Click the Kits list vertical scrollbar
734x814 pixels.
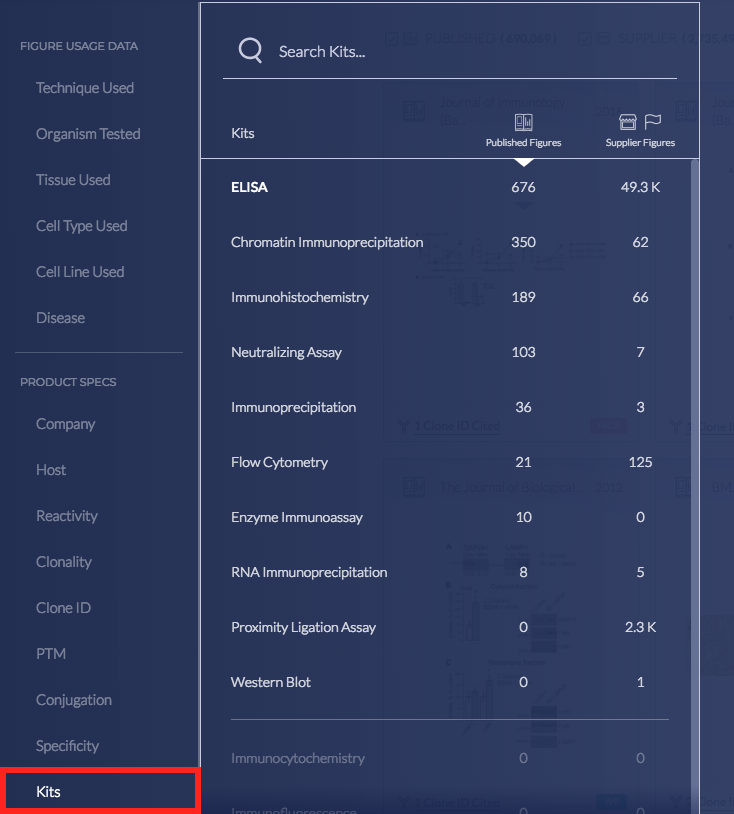tap(695, 486)
